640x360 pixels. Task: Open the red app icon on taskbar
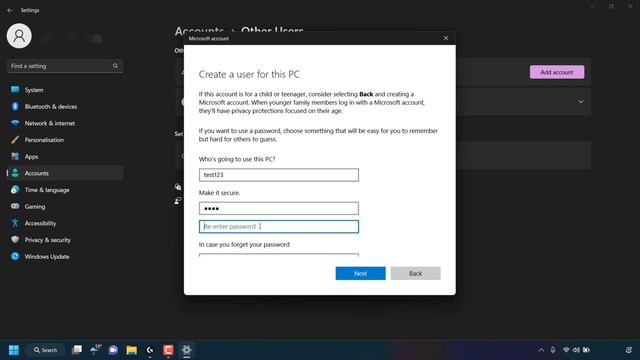(x=168, y=350)
